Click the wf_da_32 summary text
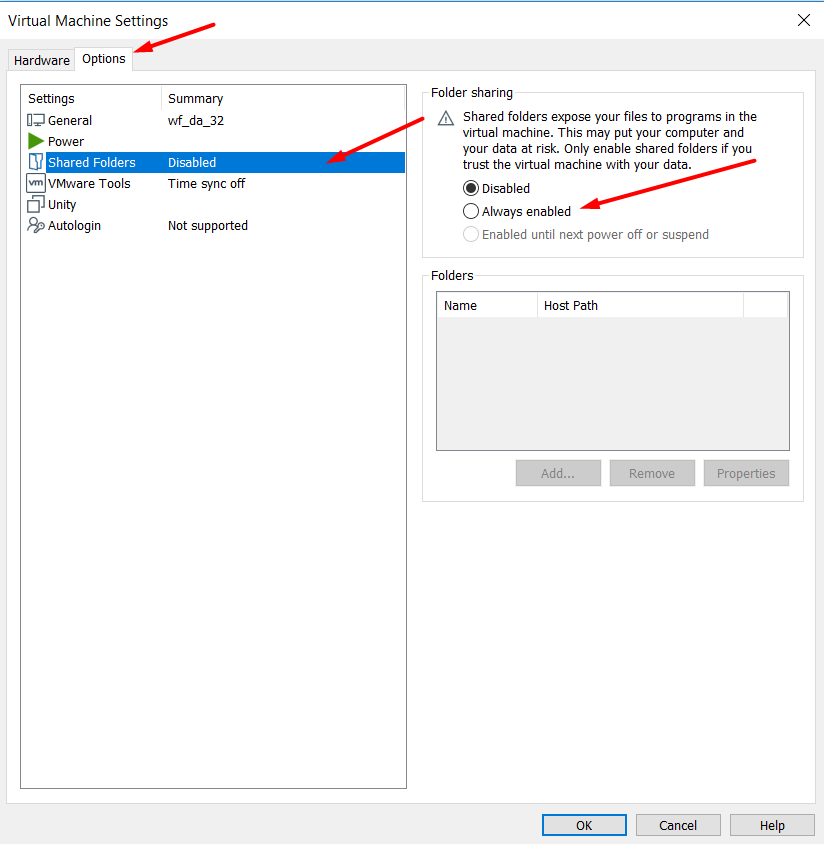This screenshot has height=844, width=824. [x=195, y=120]
